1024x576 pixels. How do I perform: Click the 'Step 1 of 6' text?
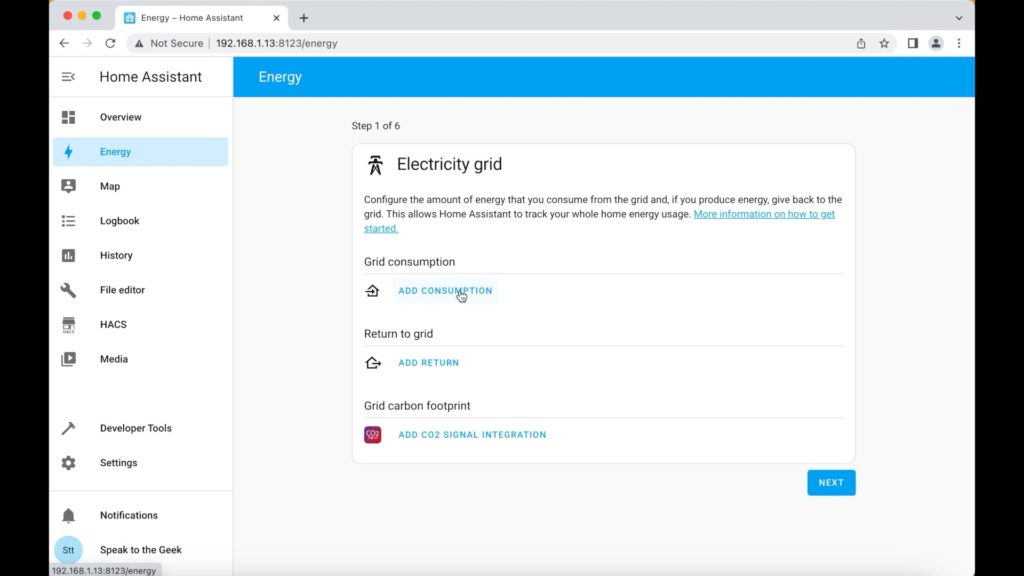click(x=376, y=126)
